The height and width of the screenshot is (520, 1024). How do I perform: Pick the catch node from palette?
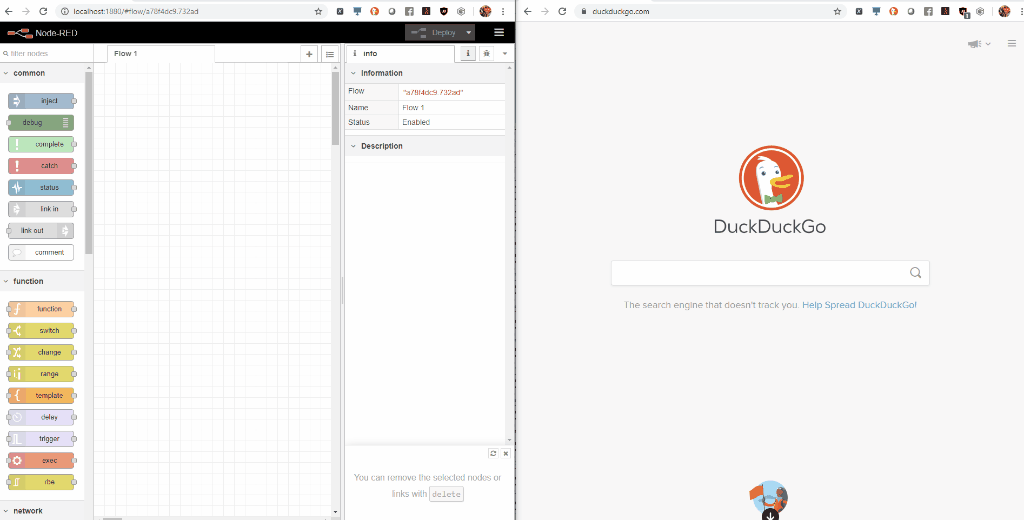point(41,166)
